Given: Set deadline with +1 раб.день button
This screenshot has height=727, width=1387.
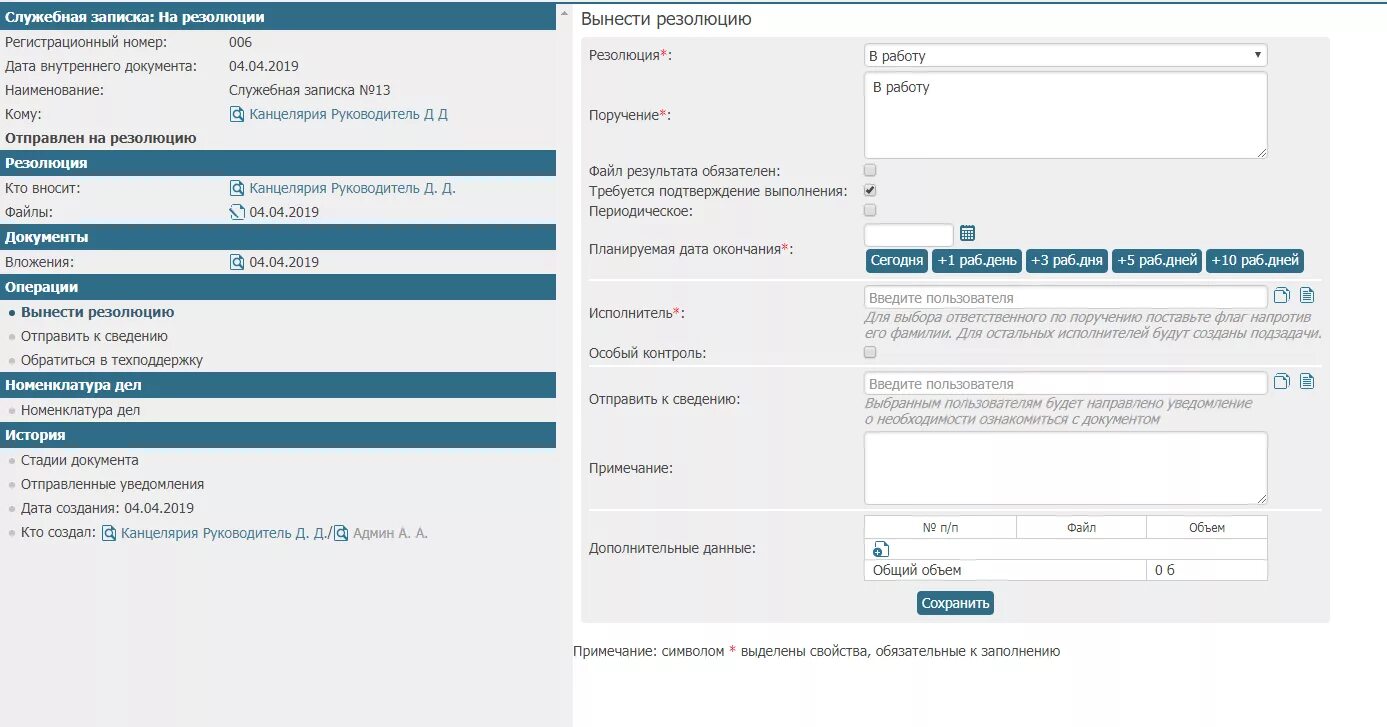Looking at the screenshot, I should (977, 261).
